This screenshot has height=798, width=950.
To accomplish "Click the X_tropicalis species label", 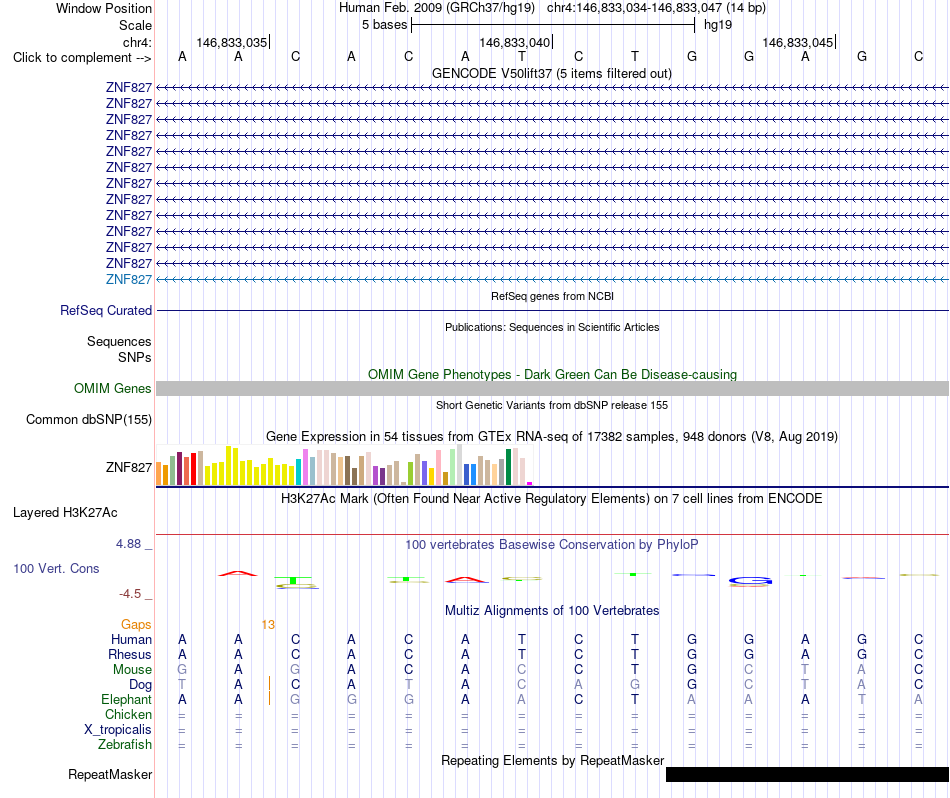I will click(118, 730).
